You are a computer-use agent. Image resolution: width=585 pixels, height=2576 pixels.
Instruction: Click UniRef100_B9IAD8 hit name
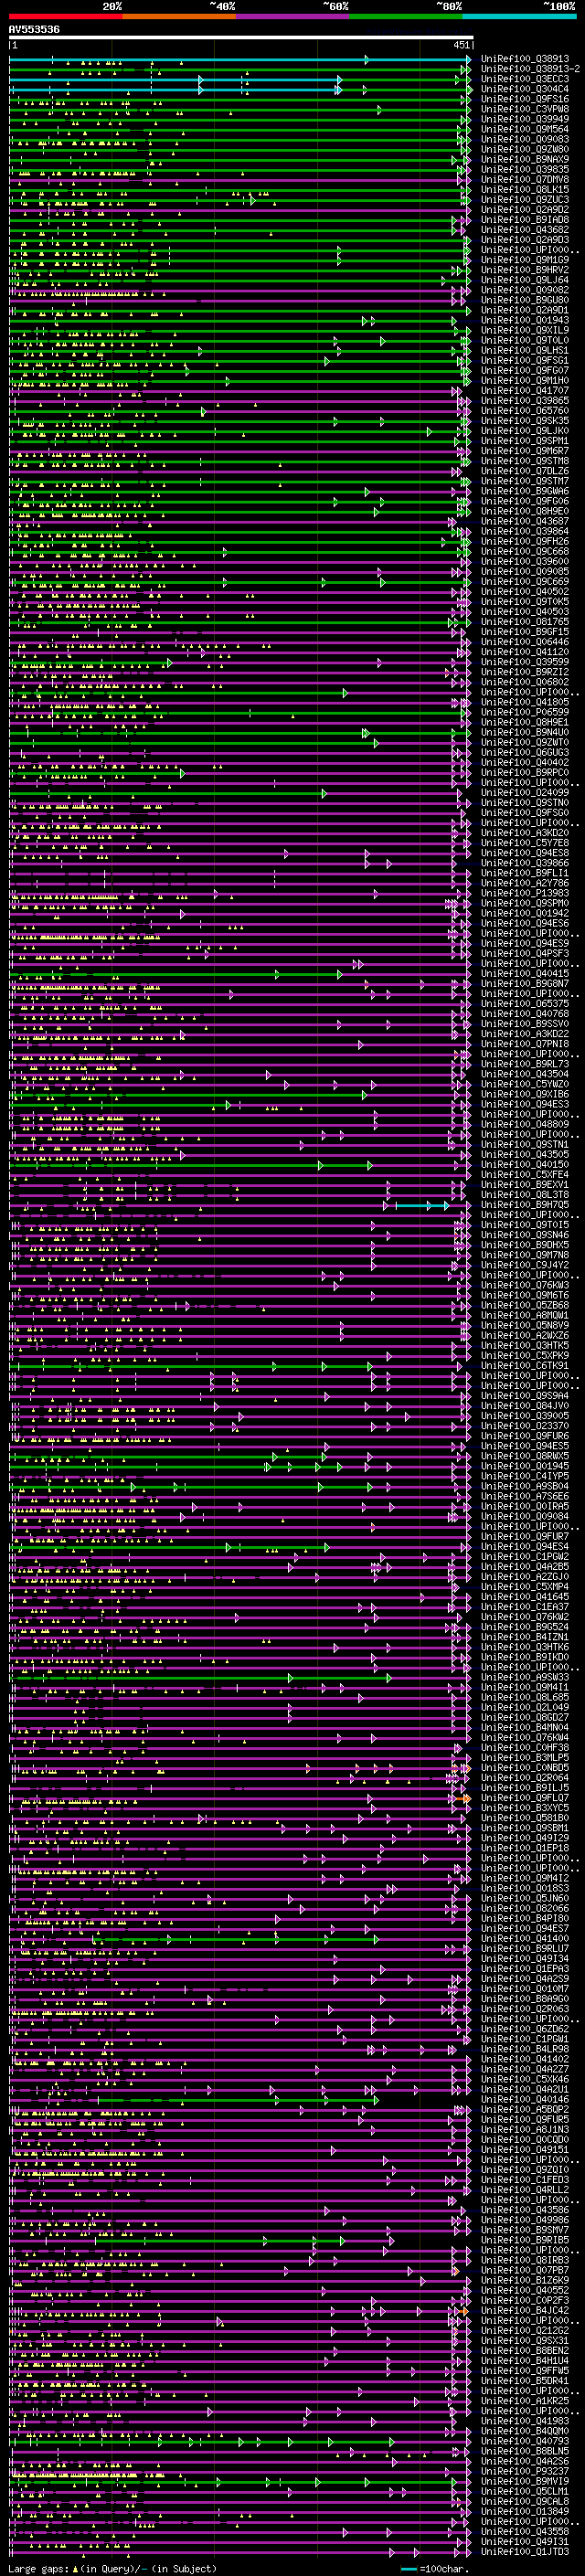coord(525,220)
